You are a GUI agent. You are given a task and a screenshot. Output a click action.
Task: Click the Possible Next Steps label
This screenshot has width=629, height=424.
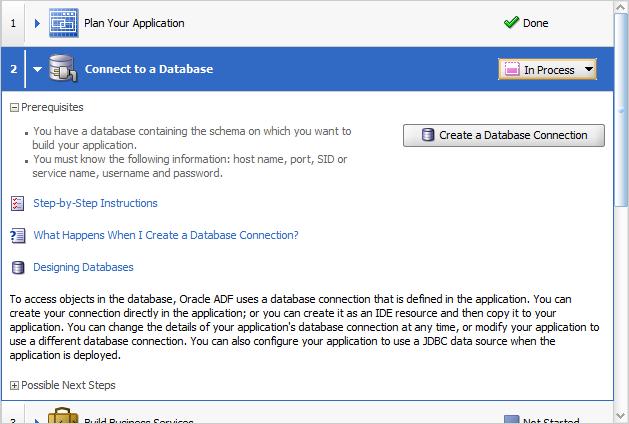click(x=68, y=385)
